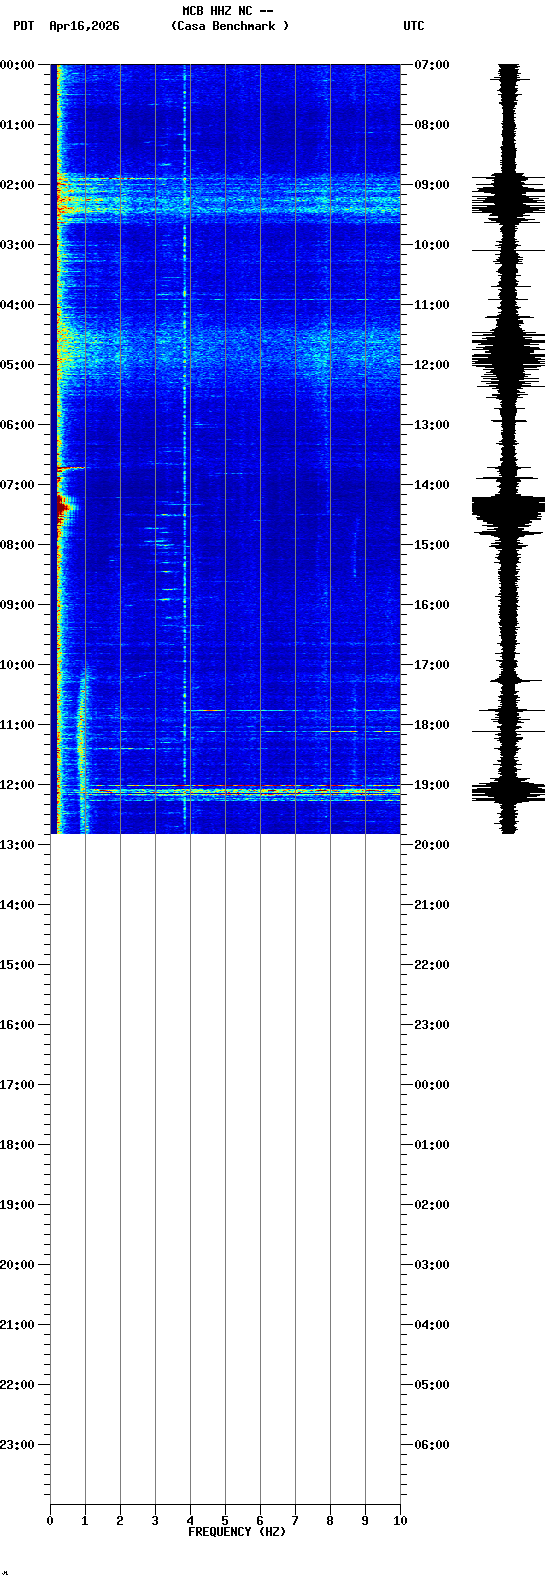Click the 'FREQUENCY (HZ)' axis label
The width and height of the screenshot is (552, 1584).
tap(237, 1532)
